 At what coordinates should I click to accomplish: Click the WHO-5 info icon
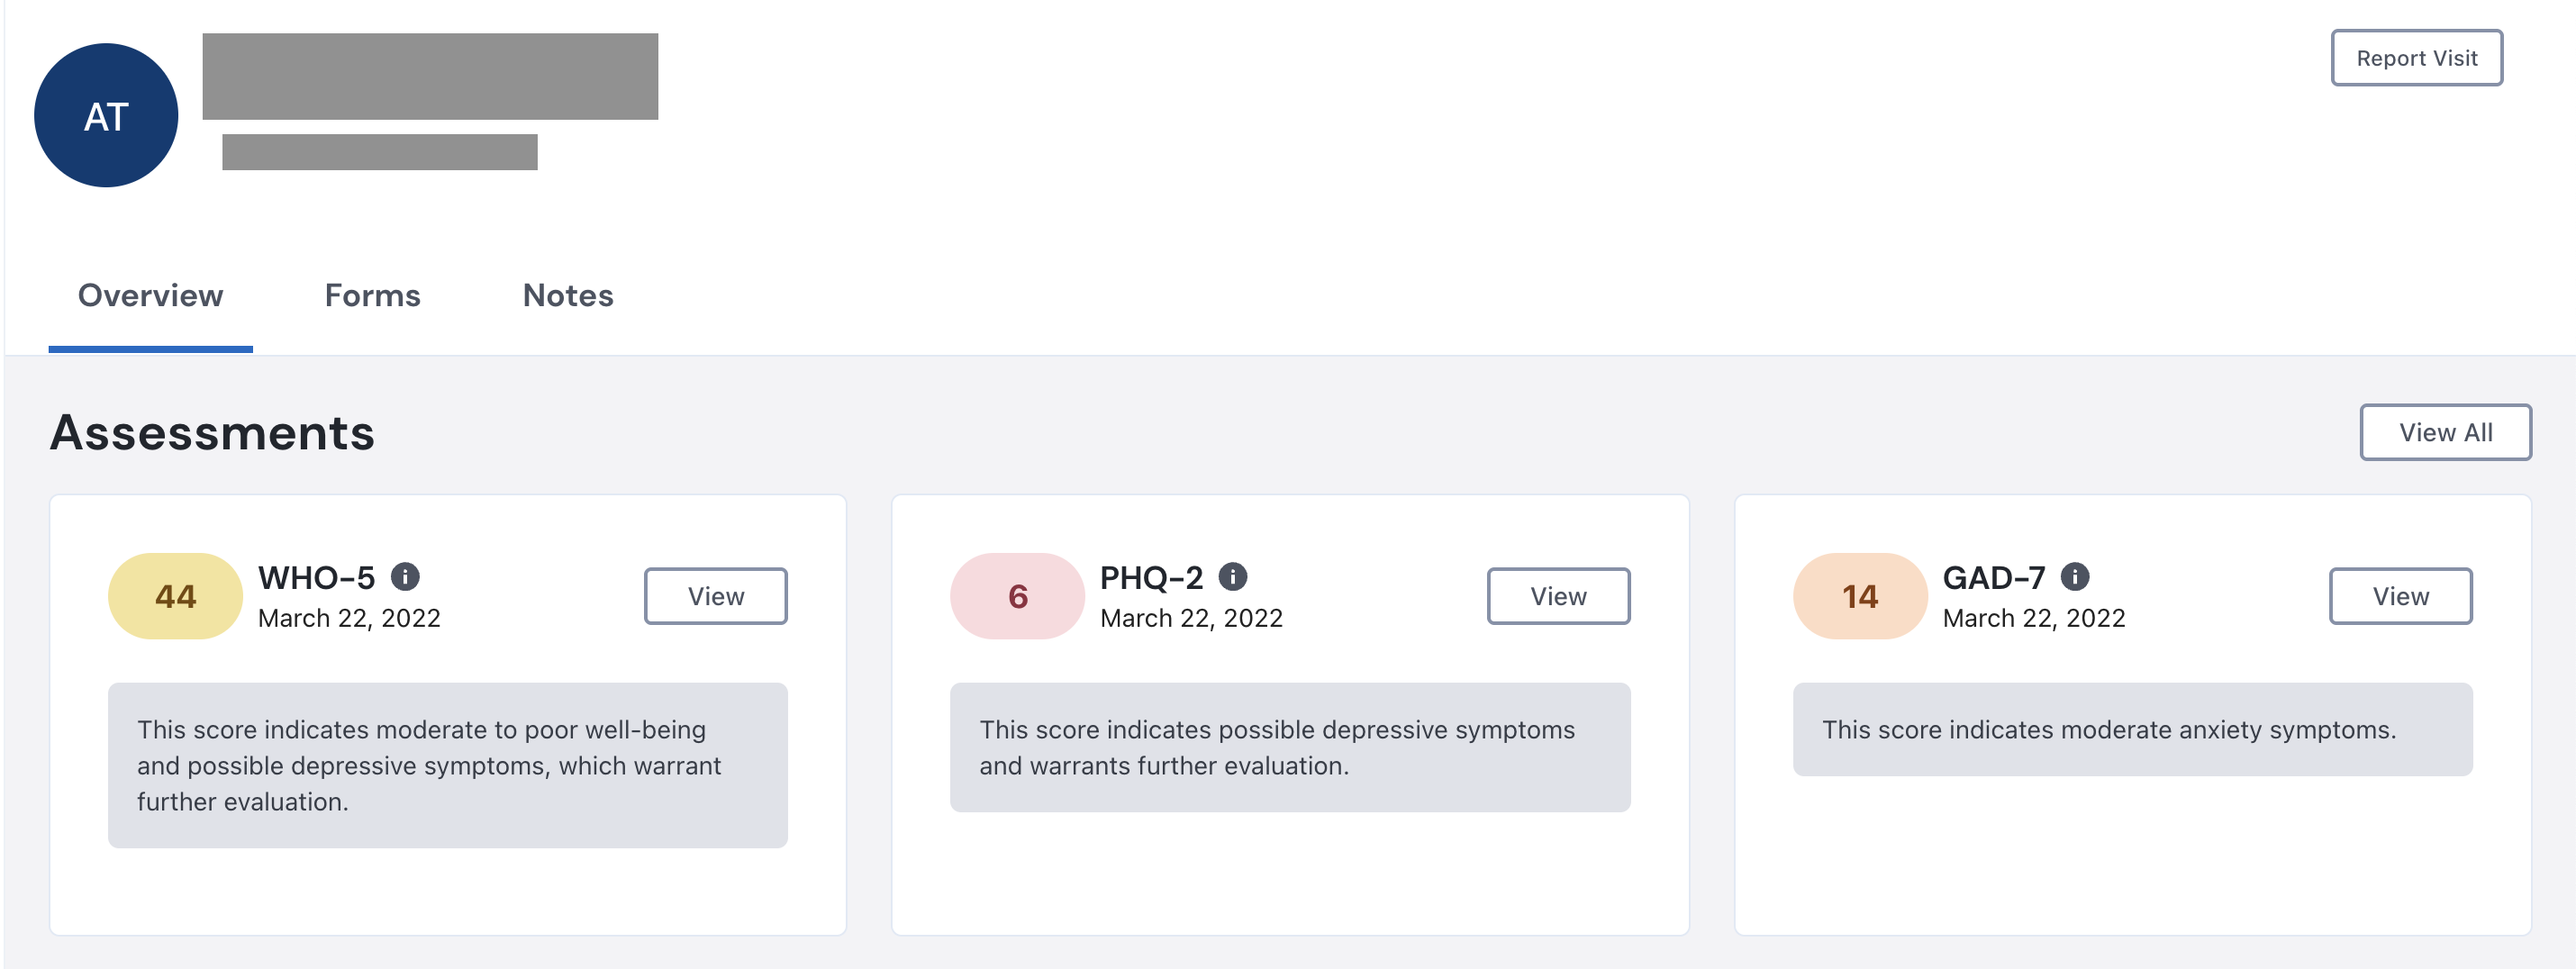pyautogui.click(x=405, y=577)
